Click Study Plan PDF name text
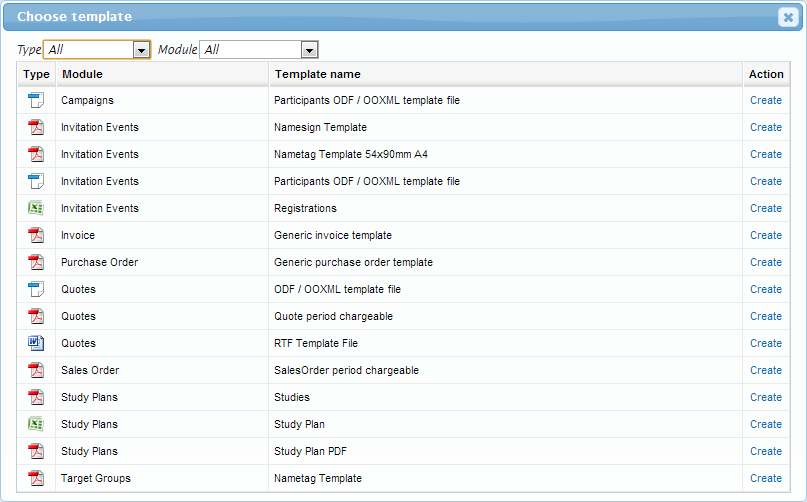Screen dimensions: 807x502 [310, 452]
